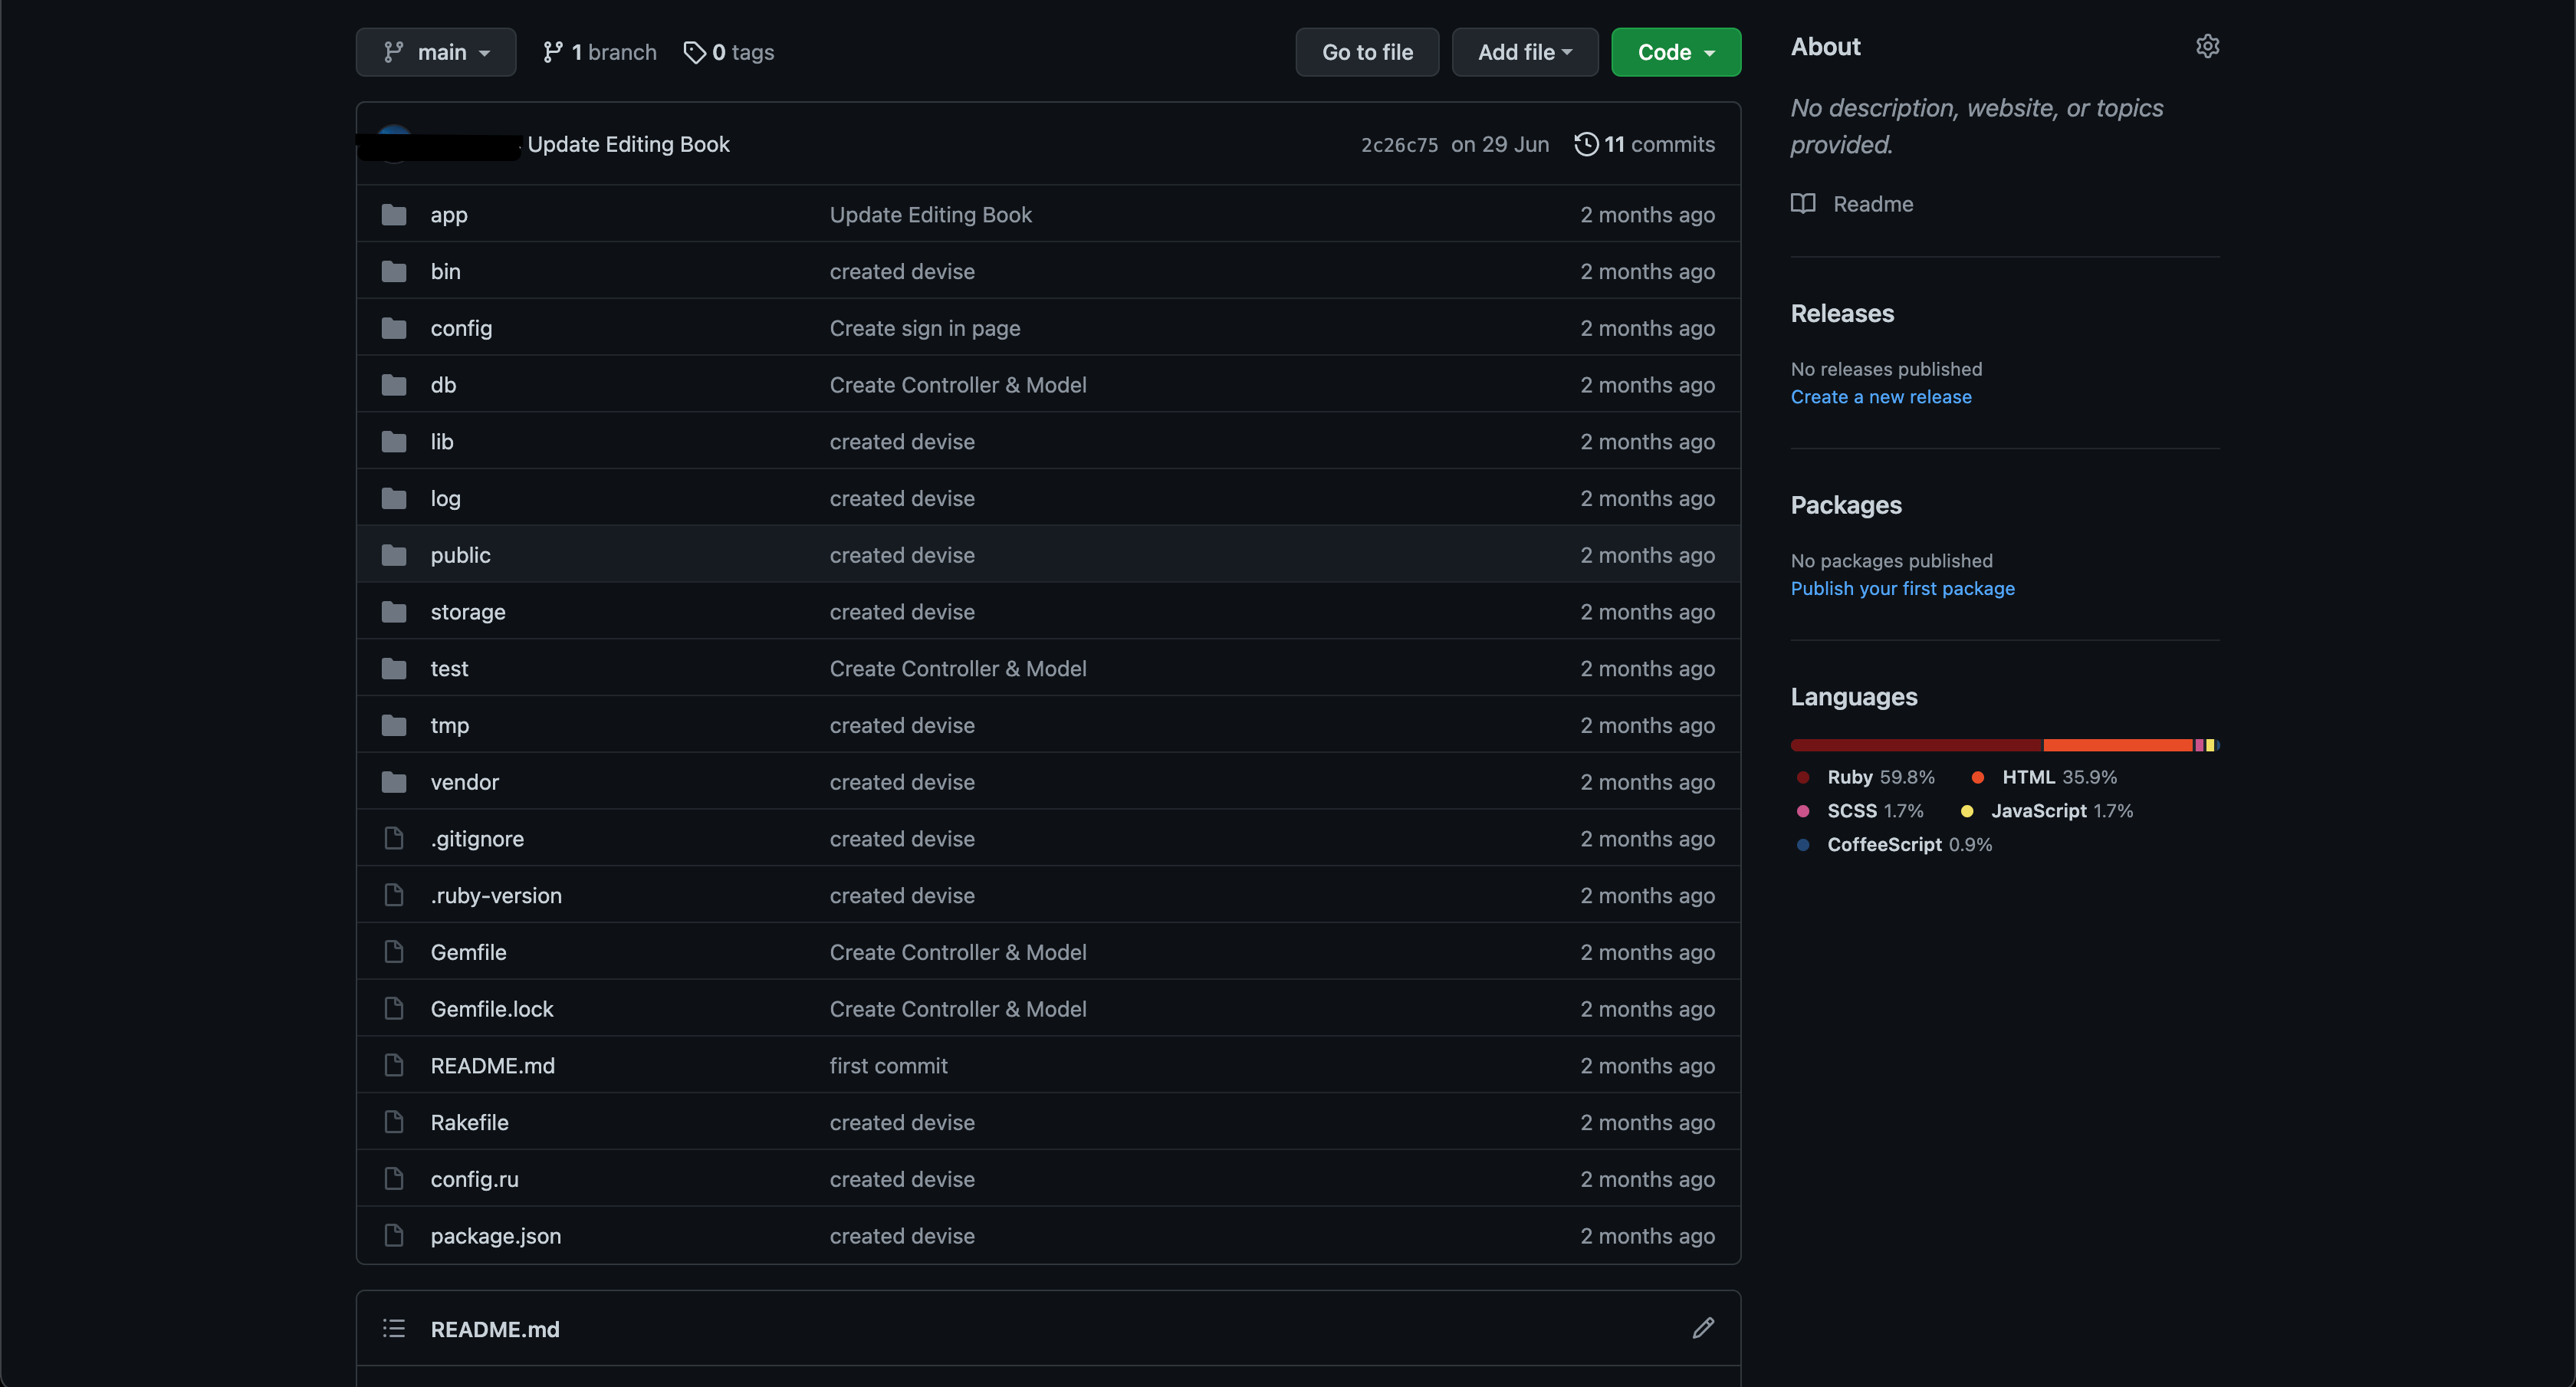Open the package.json file
Screen dimensions: 2576x1387
pos(495,1236)
